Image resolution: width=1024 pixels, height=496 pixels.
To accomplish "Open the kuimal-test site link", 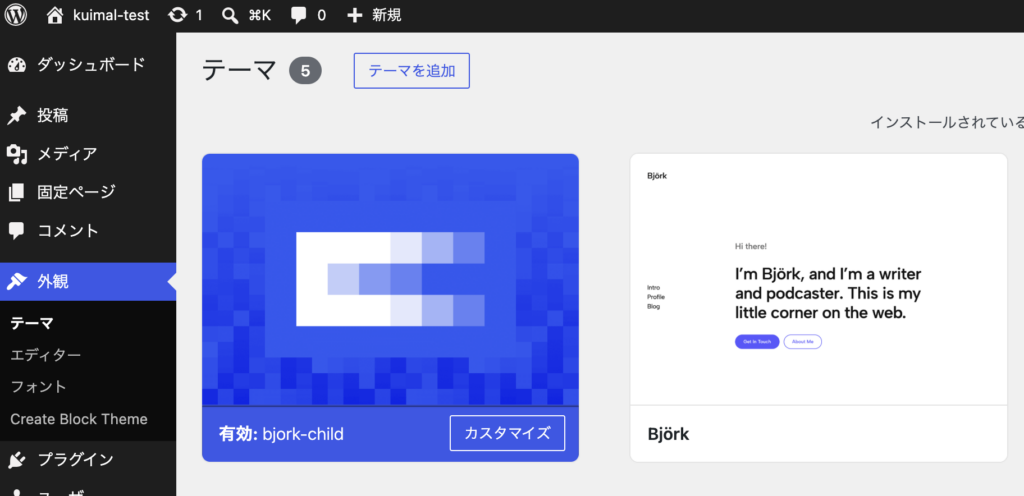I will tap(111, 15).
